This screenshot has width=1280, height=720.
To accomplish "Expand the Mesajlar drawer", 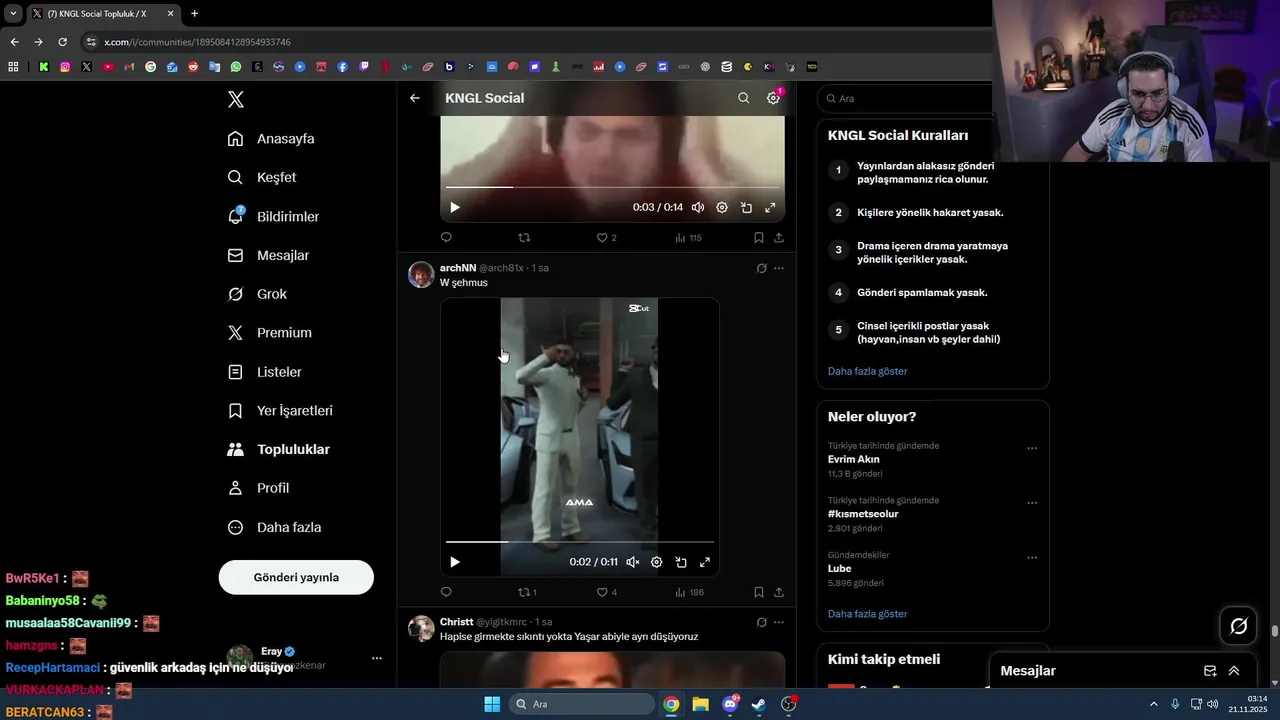I will coord(1234,671).
